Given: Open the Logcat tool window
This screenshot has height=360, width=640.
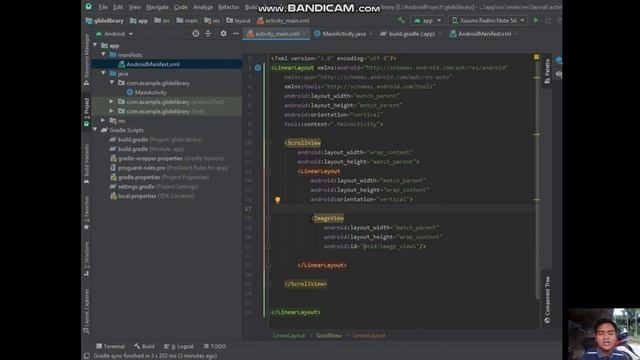Looking at the screenshot, I should [179, 346].
